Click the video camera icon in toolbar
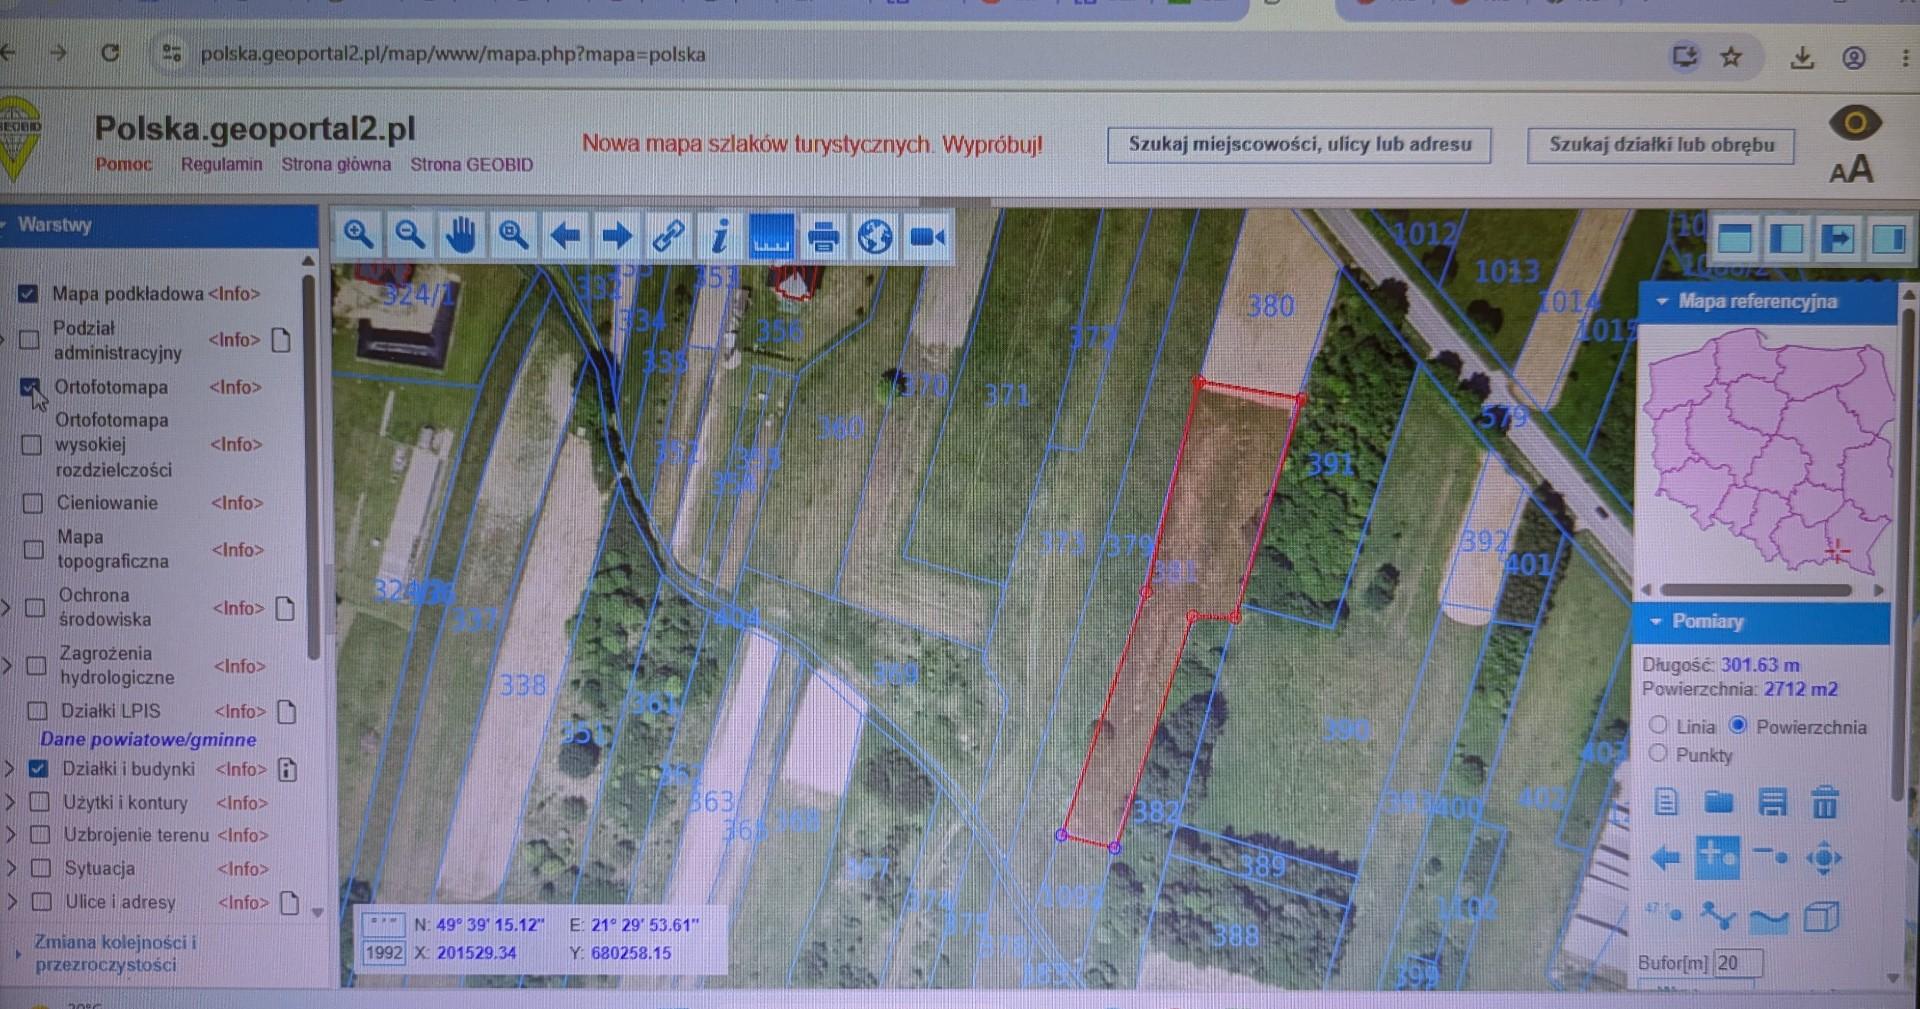 [927, 238]
